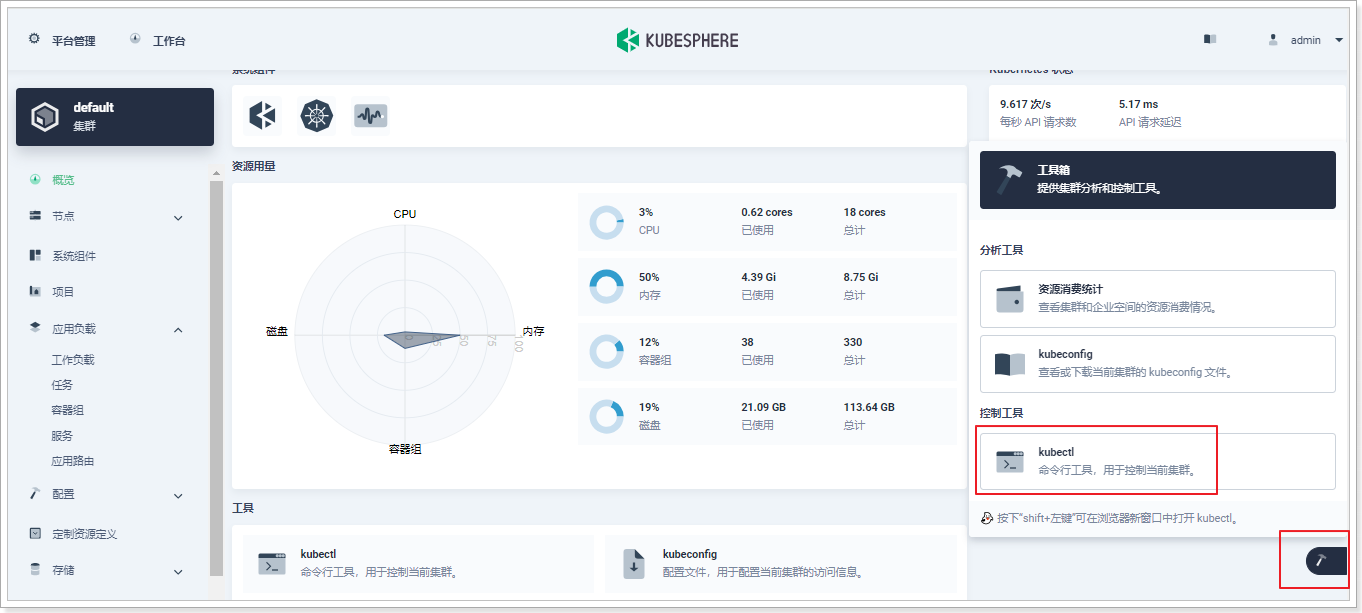Click the 5.17 ms API latency value

(x=1138, y=104)
